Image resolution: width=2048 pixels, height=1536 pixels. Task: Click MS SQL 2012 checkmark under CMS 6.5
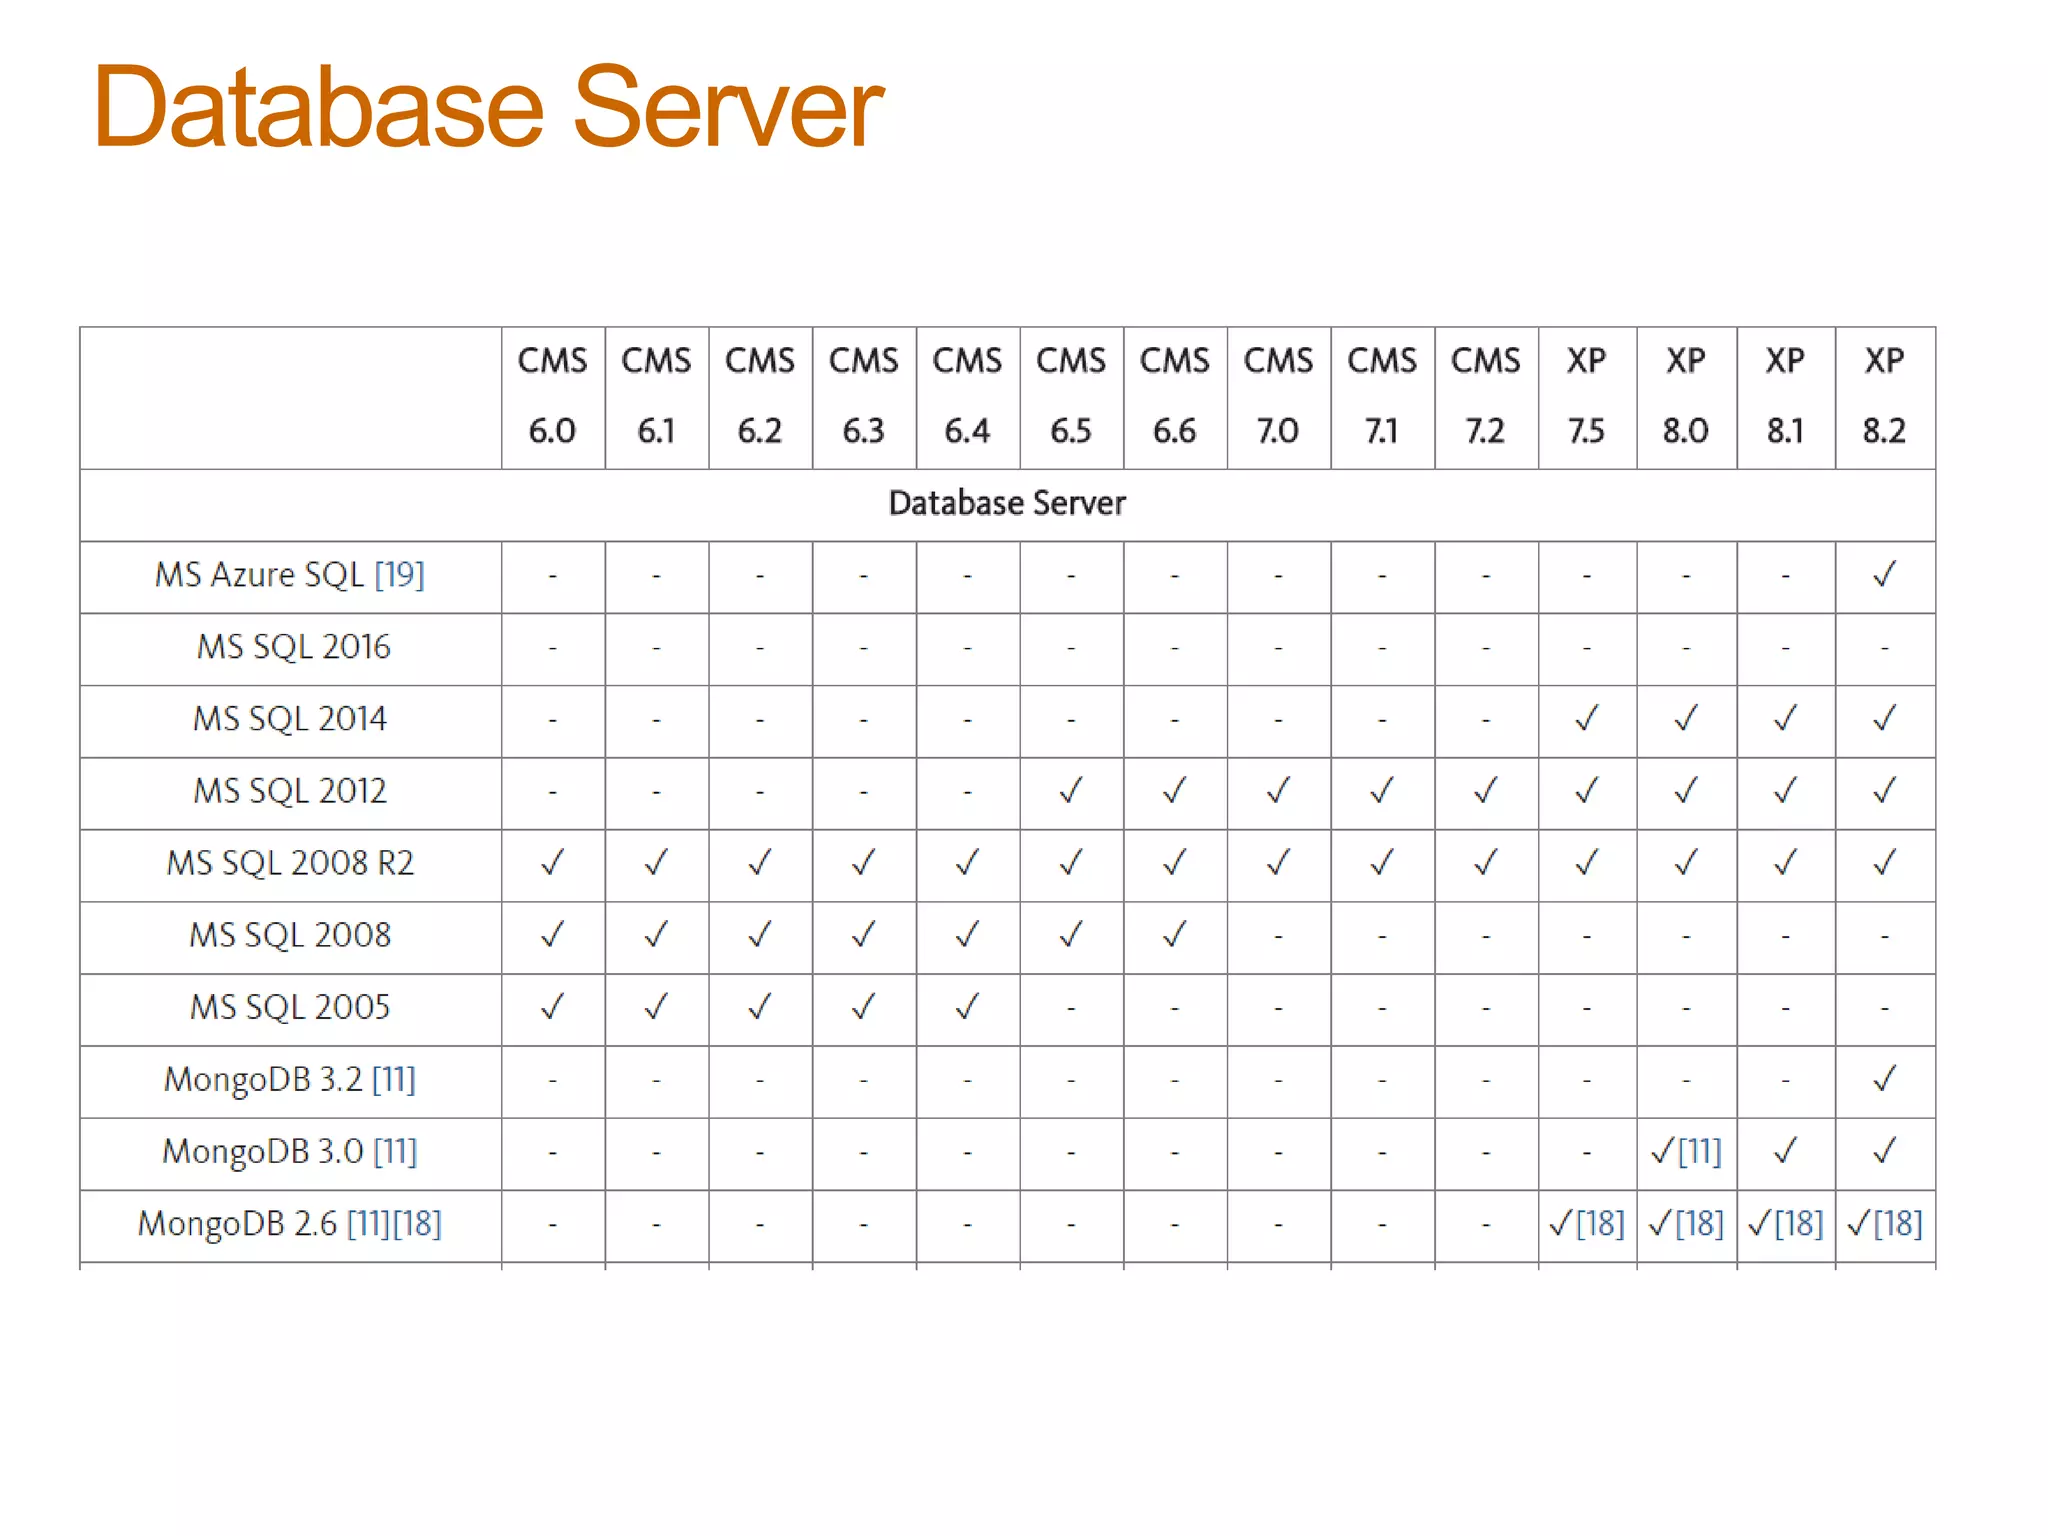coord(1071,791)
